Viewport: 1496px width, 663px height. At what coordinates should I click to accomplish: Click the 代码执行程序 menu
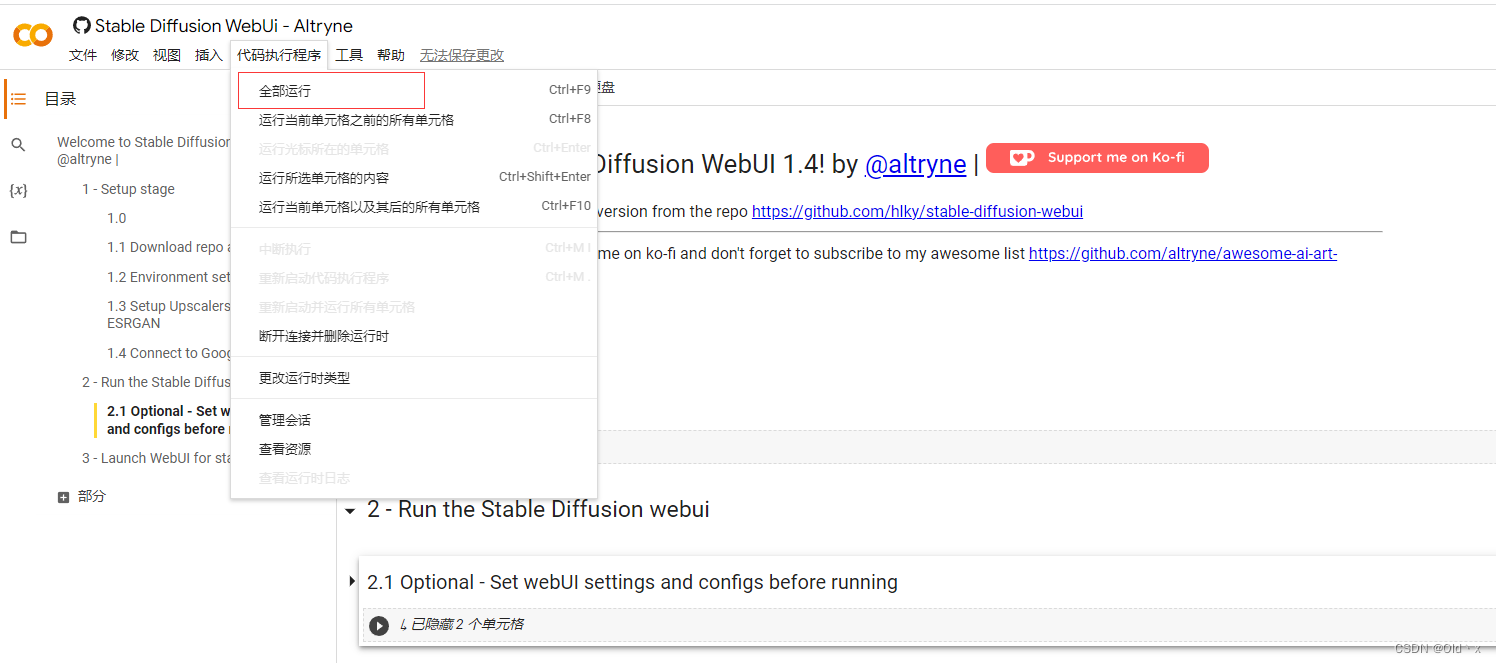(x=279, y=55)
